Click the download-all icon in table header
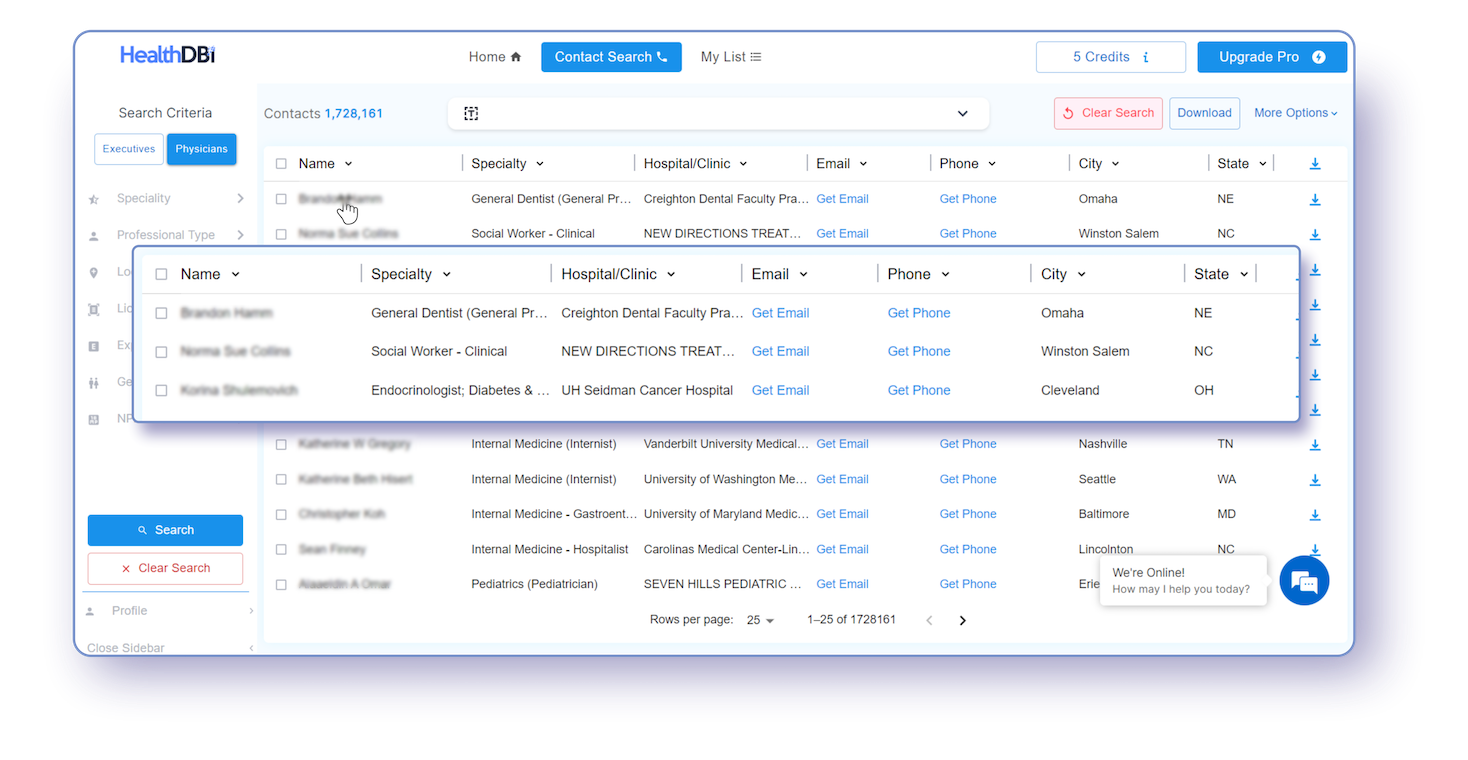The width and height of the screenshot is (1468, 760). click(x=1315, y=164)
